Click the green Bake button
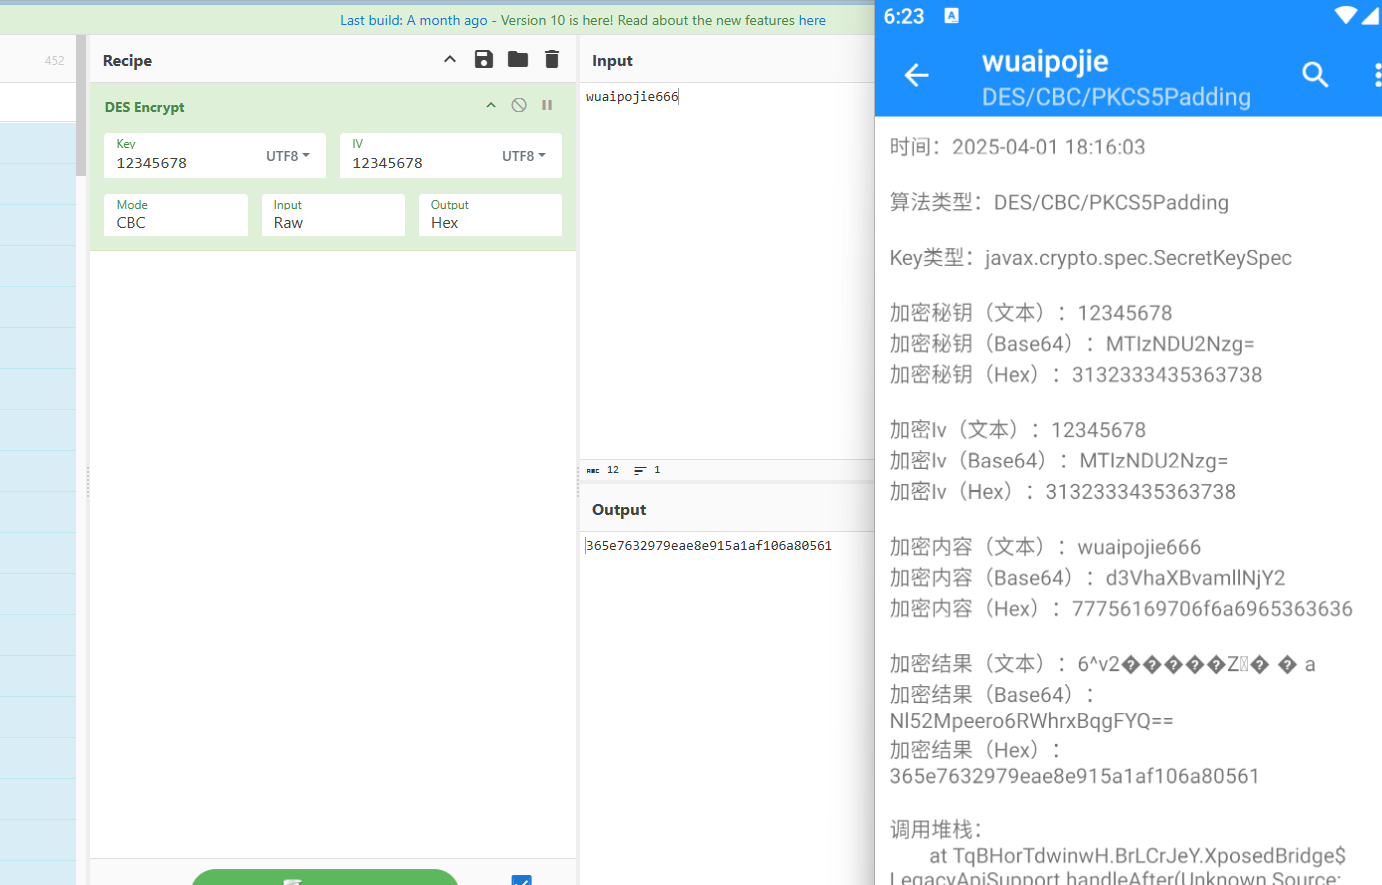 click(325, 877)
